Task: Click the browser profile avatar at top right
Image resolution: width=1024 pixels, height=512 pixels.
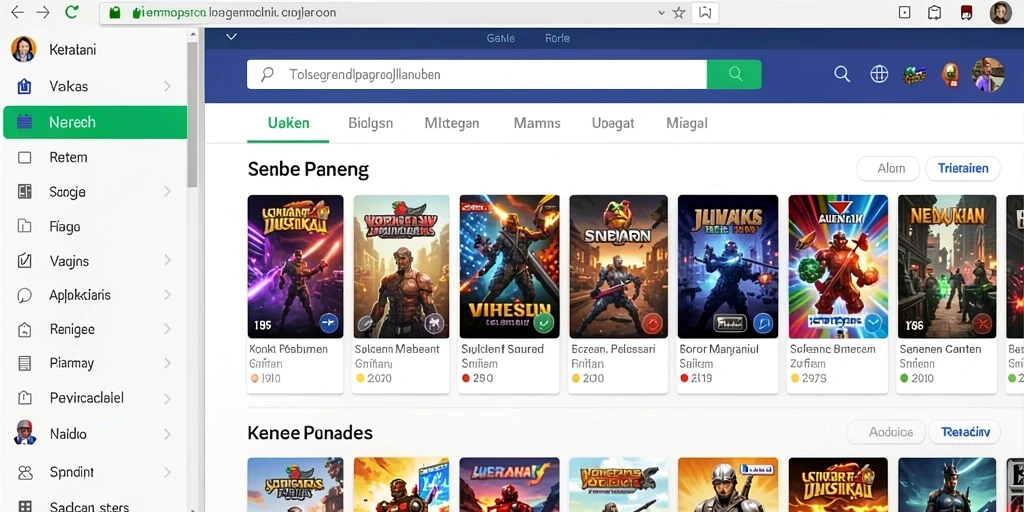Action: tap(1000, 12)
